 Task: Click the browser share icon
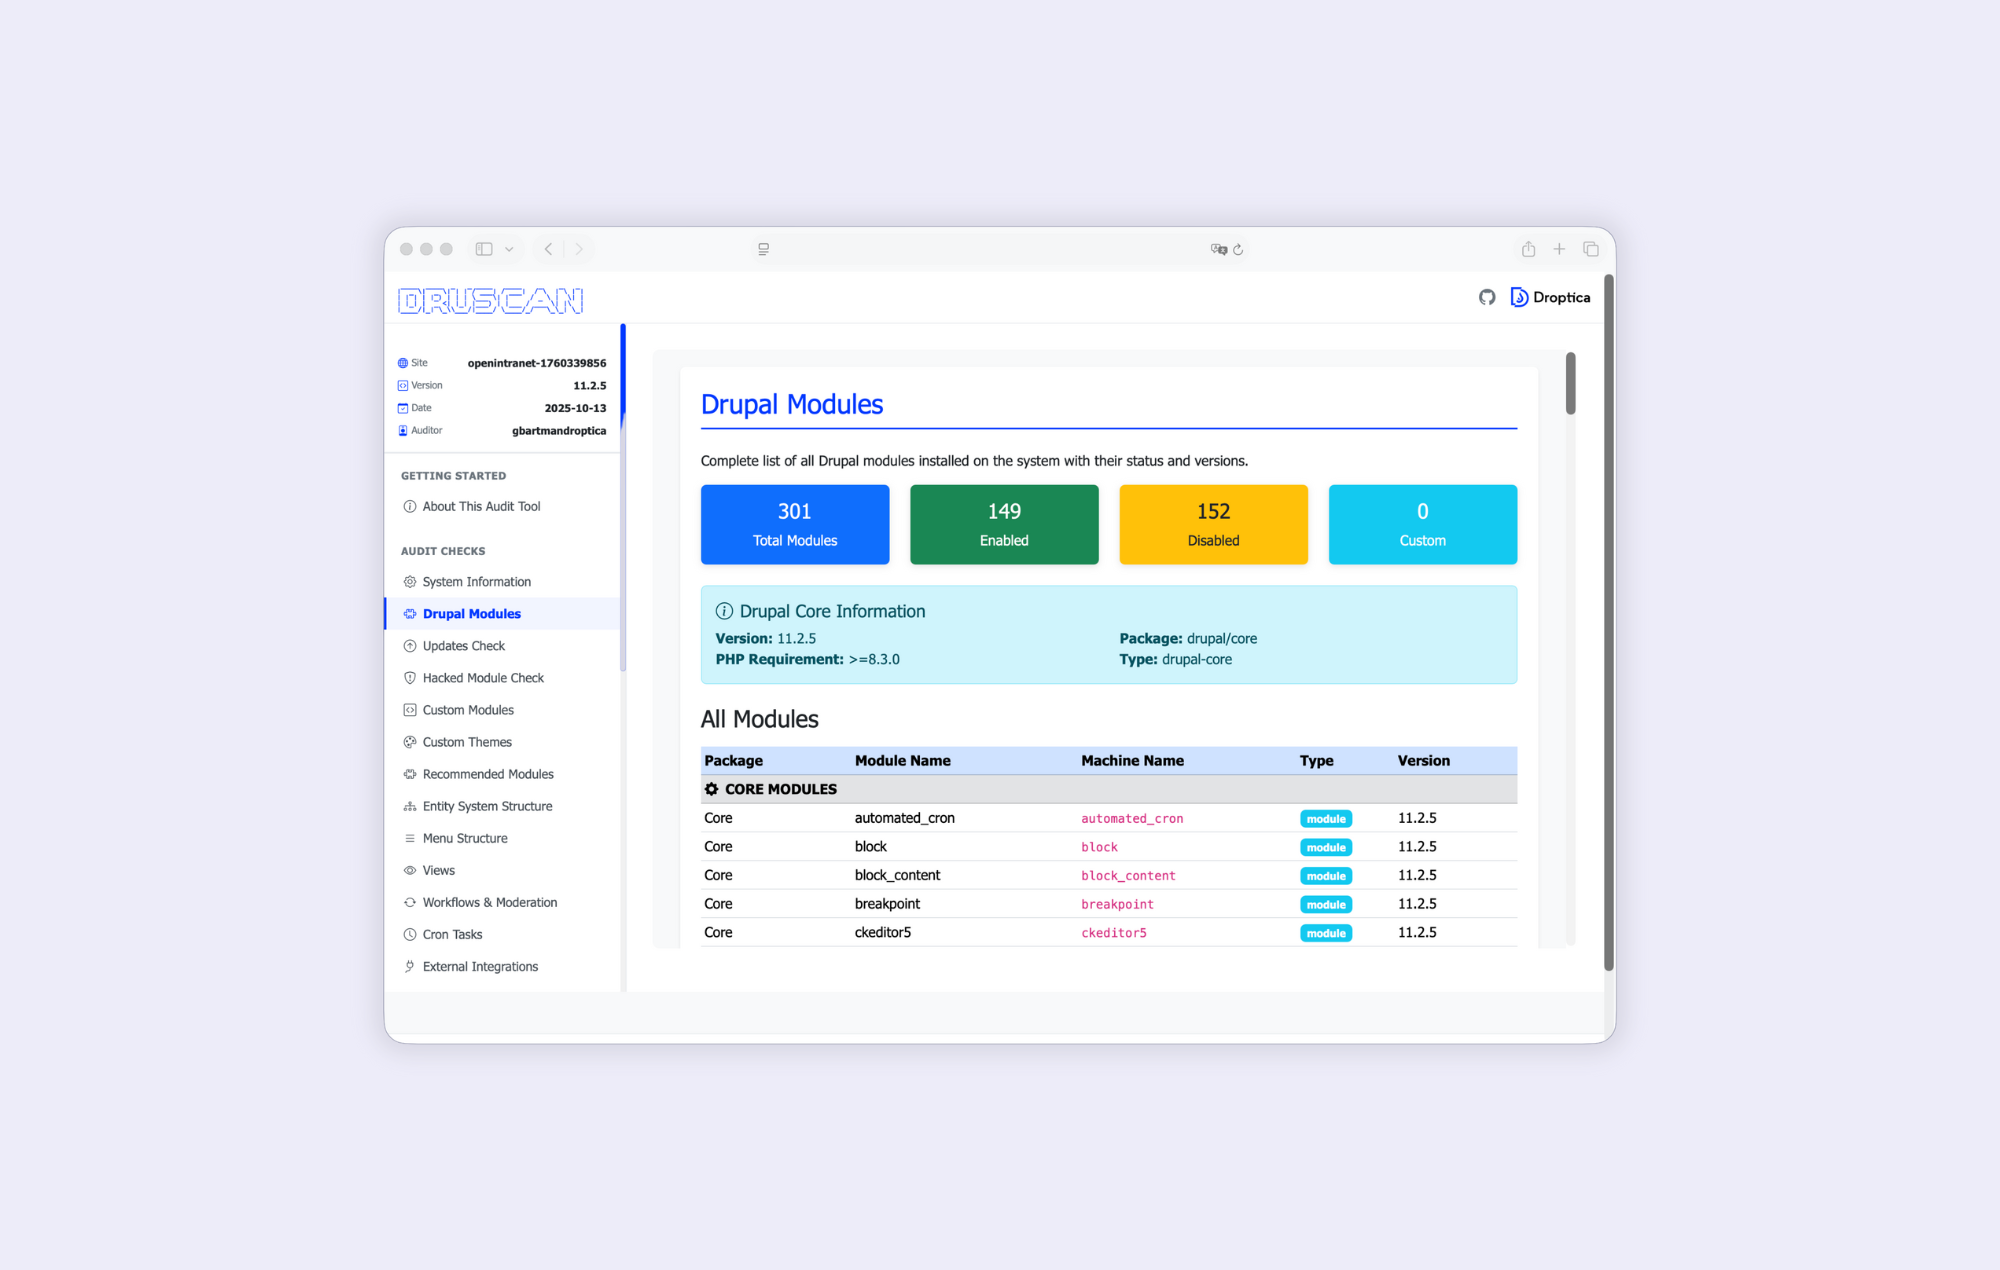click(1528, 249)
